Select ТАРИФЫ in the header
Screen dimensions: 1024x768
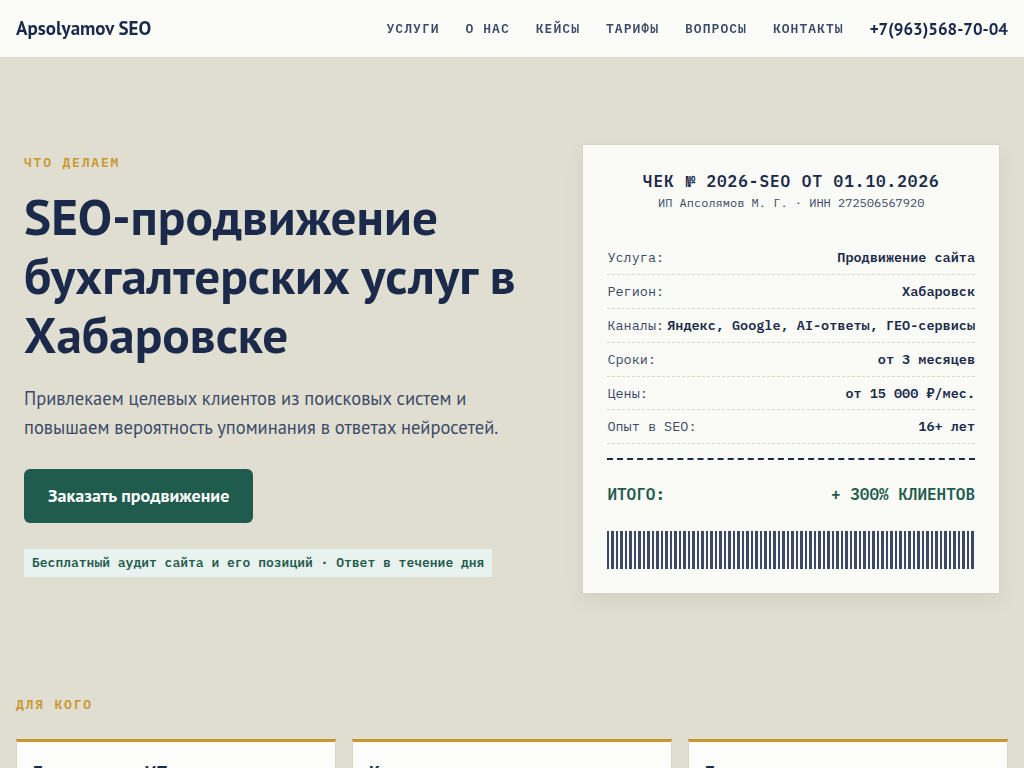click(632, 29)
